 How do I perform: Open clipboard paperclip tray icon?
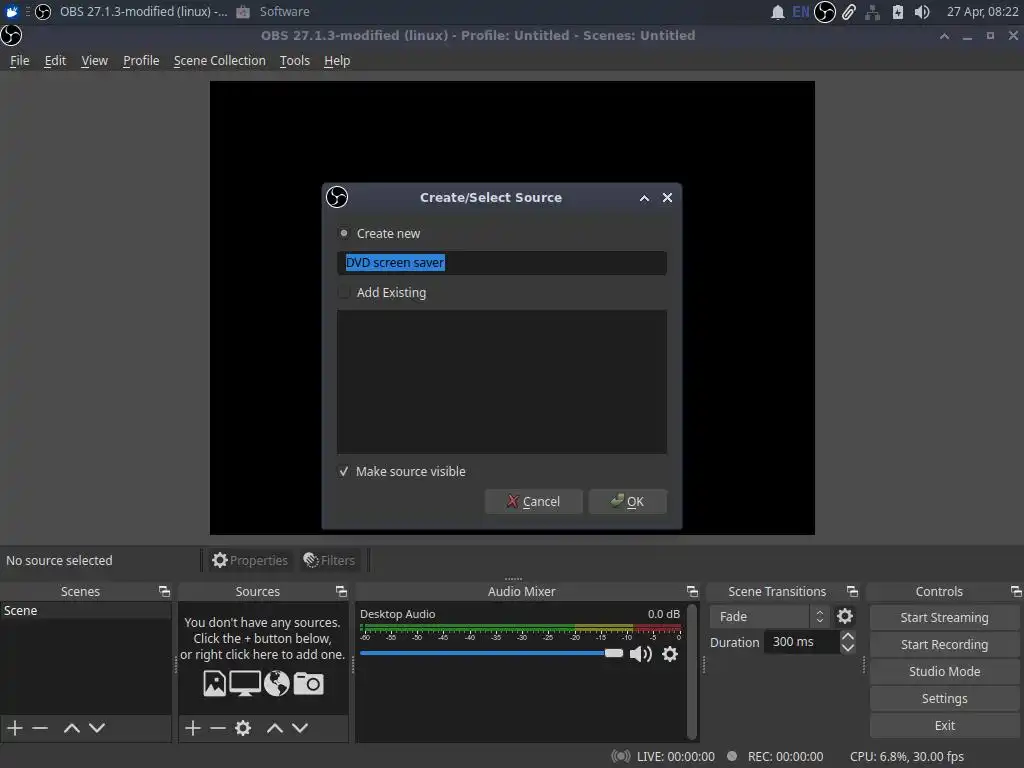pyautogui.click(x=848, y=12)
